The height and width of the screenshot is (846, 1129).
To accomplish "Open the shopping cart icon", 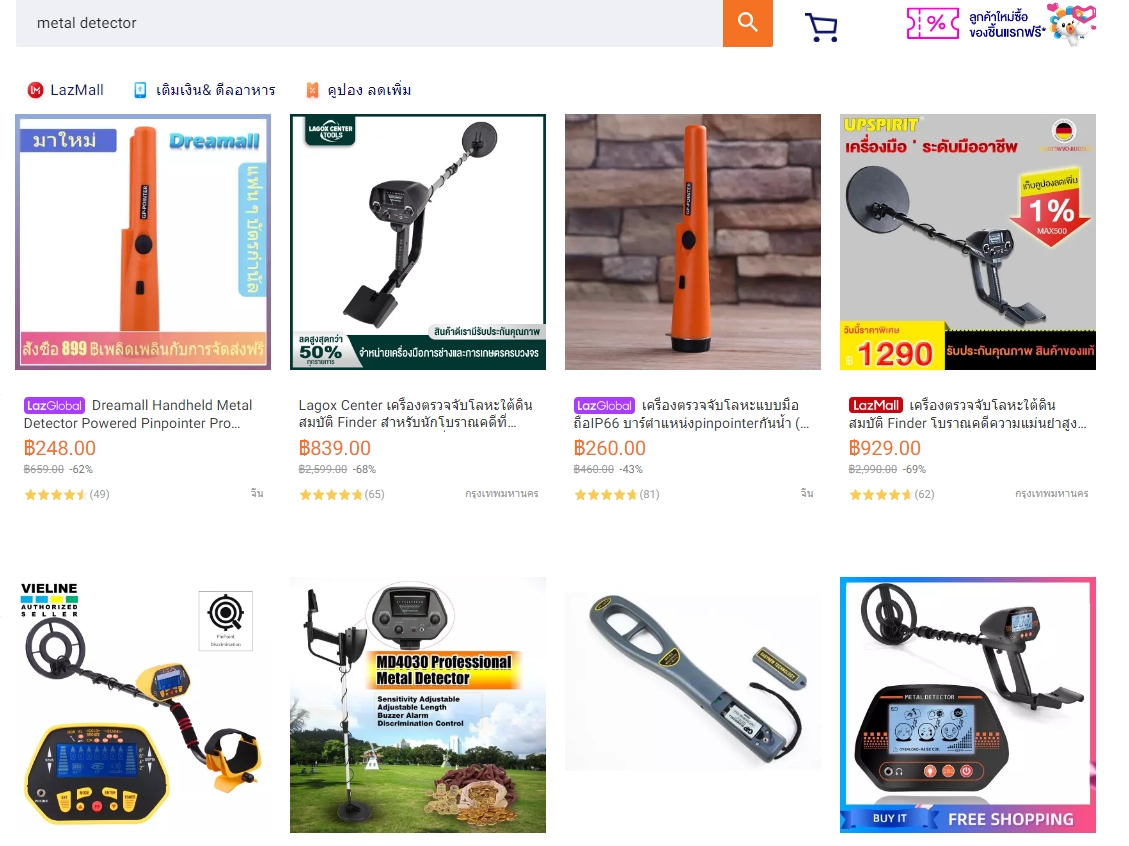I will click(x=821, y=27).
